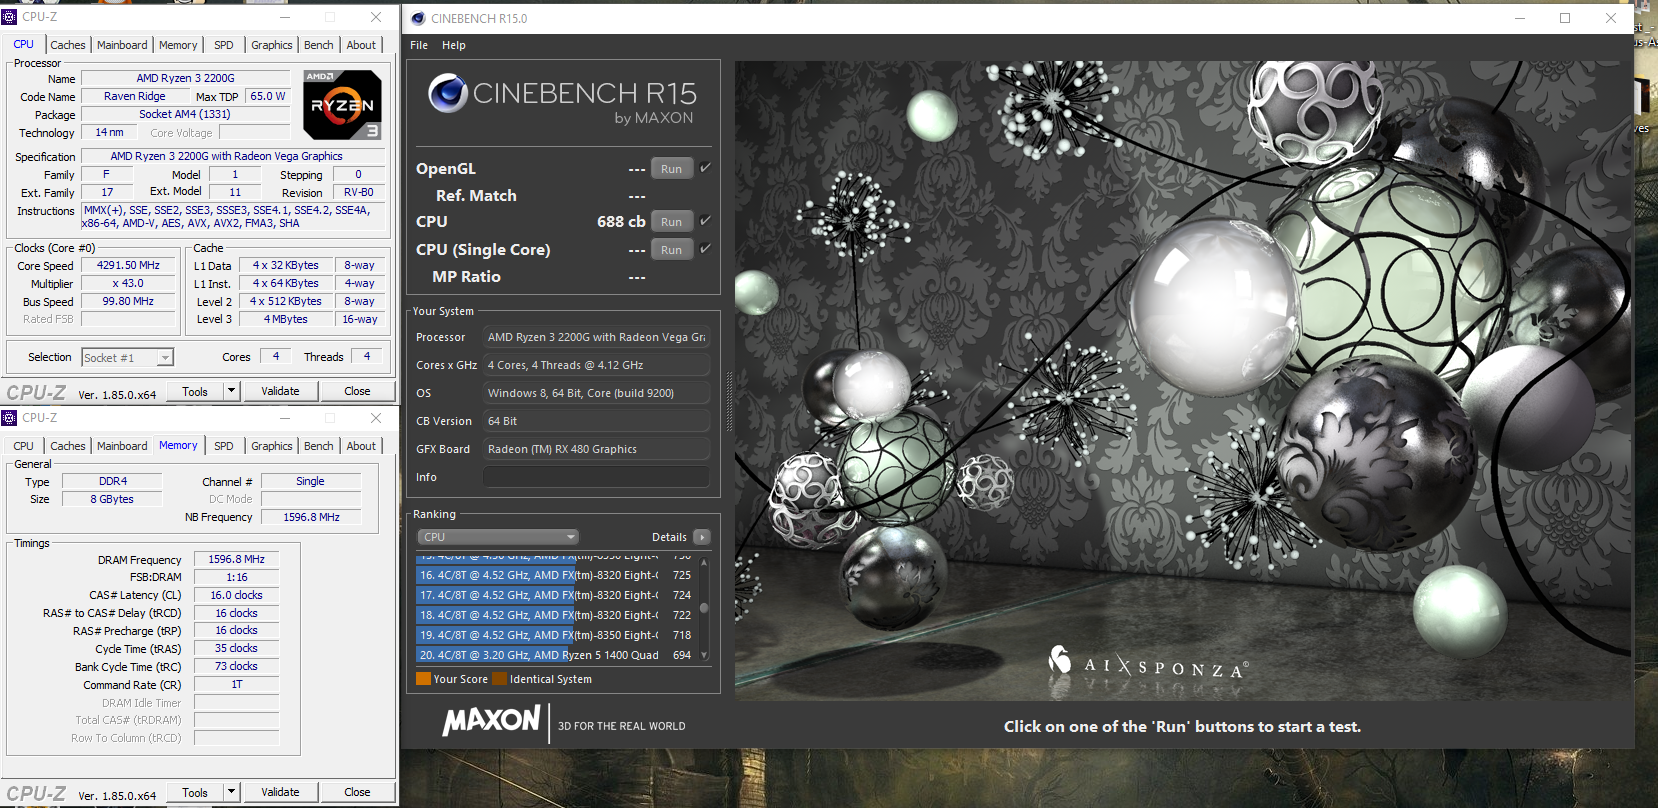Screen dimensions: 1658x808
Task: Open SPD tab in bottom CPU-Z
Action: [224, 446]
